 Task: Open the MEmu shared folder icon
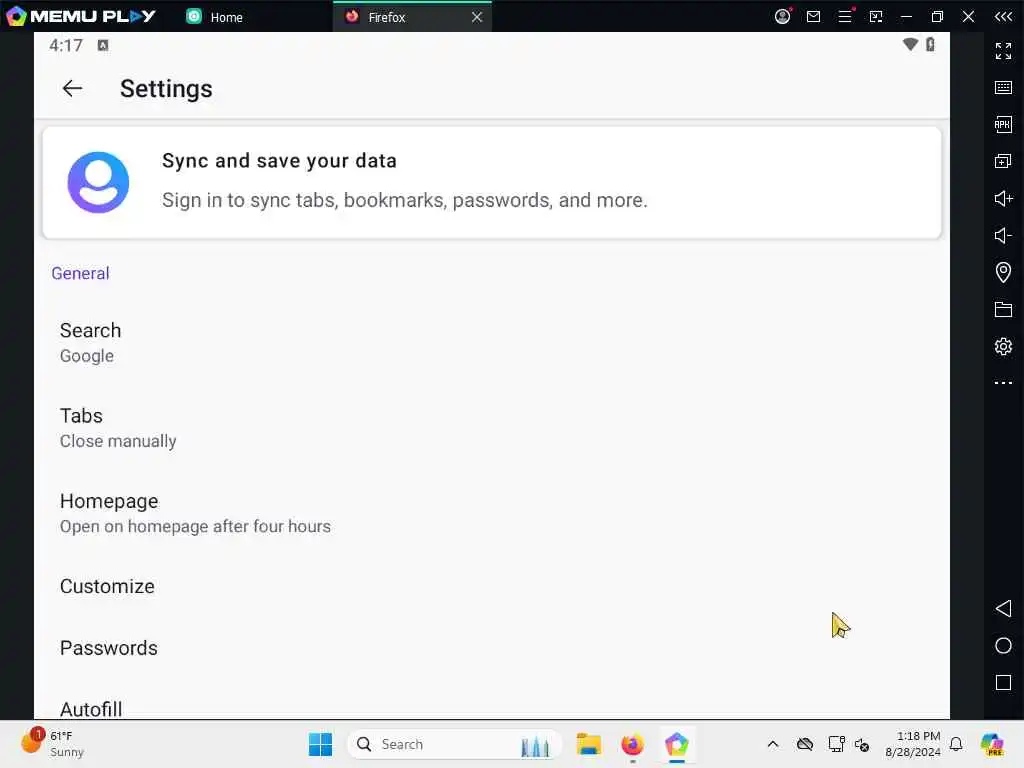[x=1003, y=309]
